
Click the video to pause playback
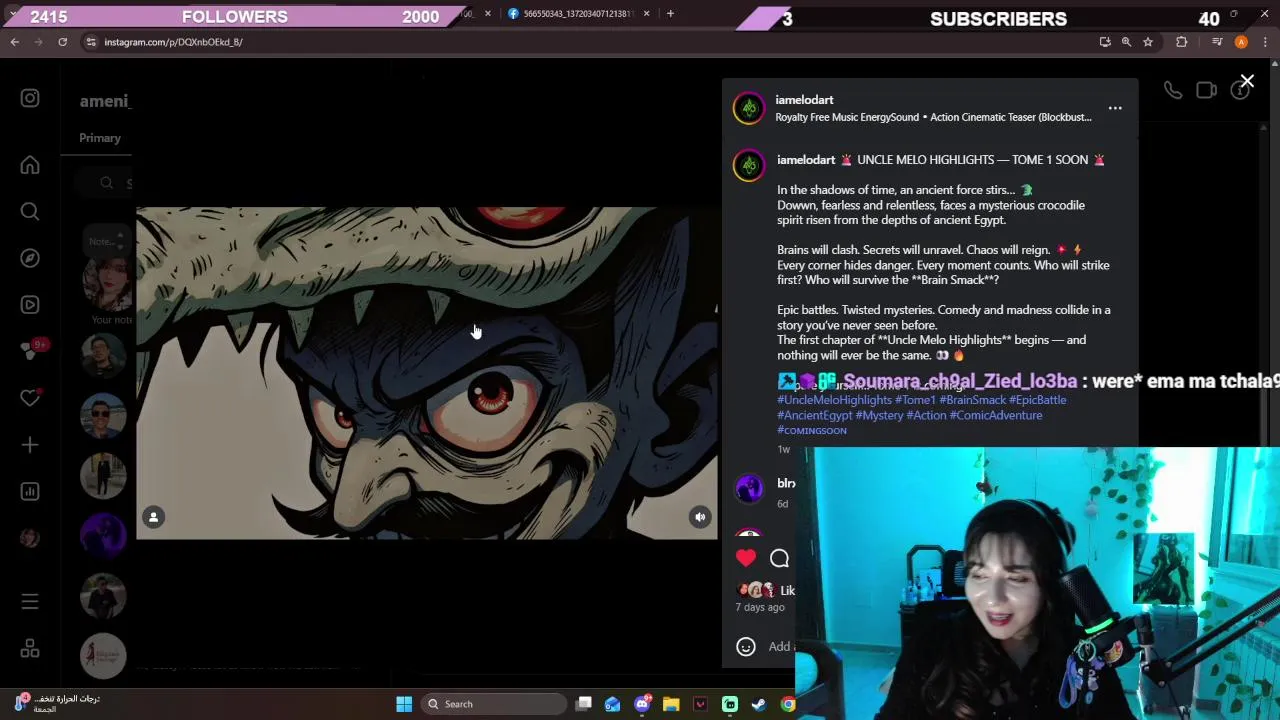coord(427,373)
